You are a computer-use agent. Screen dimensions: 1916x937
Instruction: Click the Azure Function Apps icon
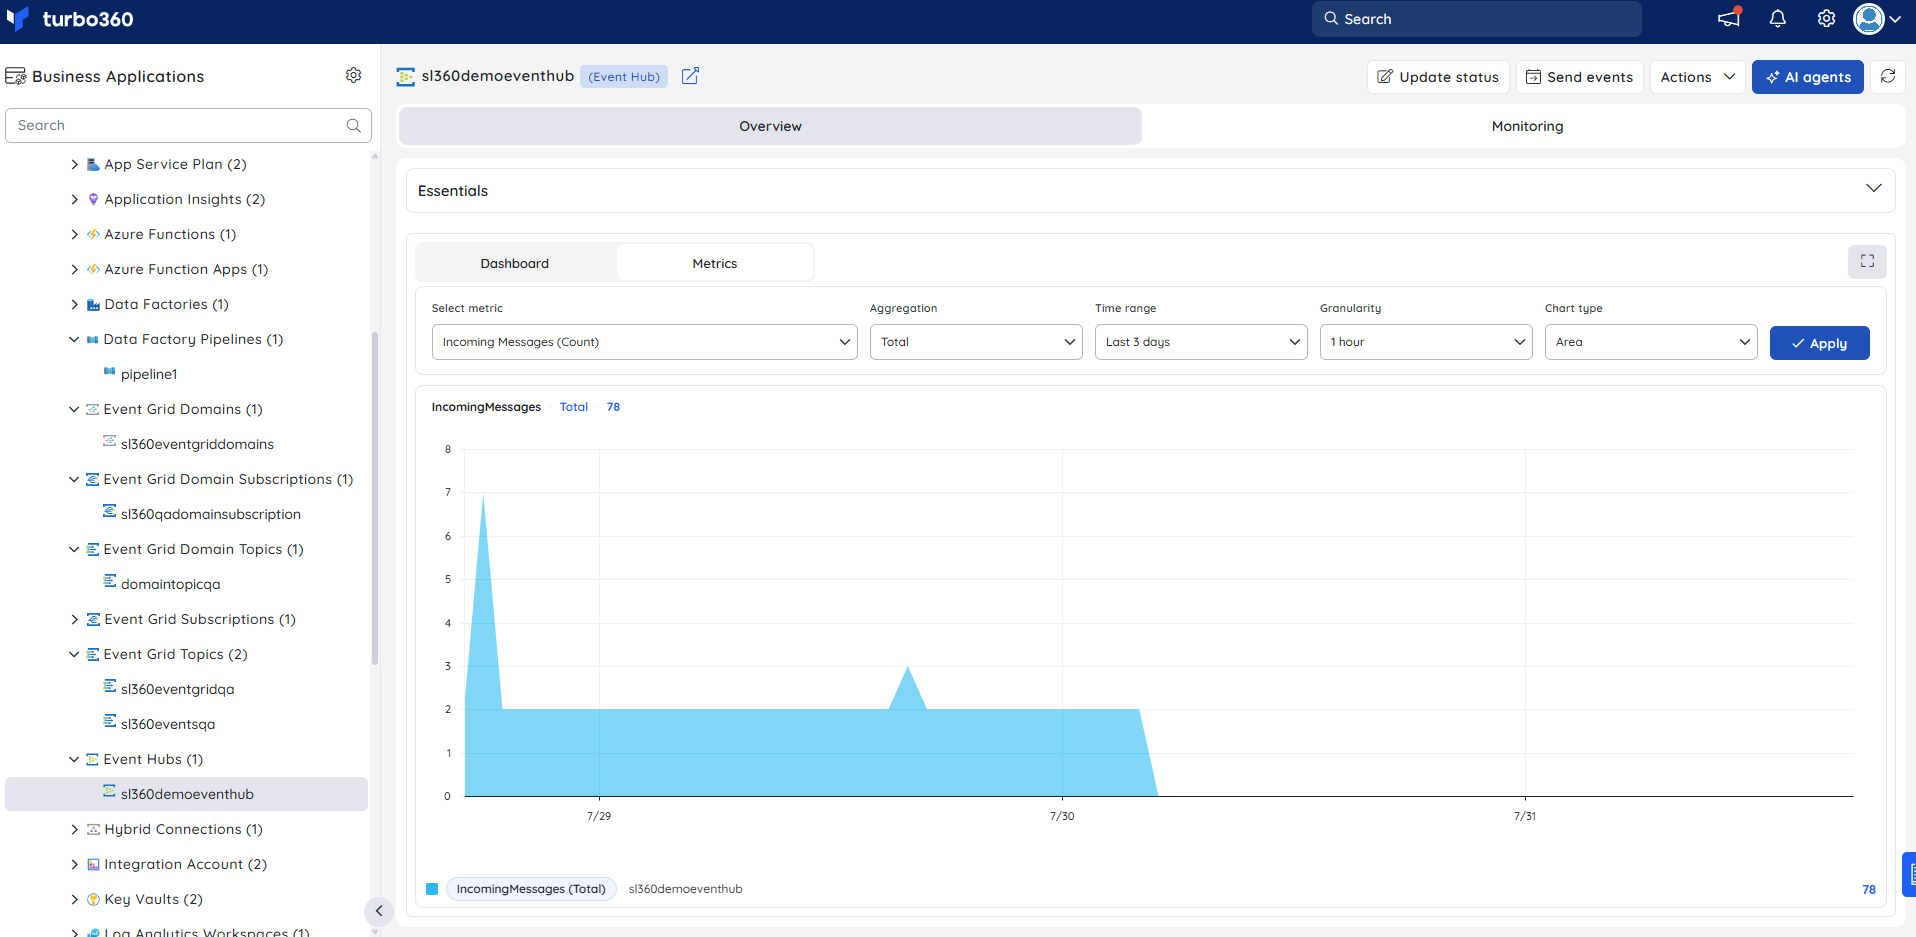pyautogui.click(x=93, y=269)
